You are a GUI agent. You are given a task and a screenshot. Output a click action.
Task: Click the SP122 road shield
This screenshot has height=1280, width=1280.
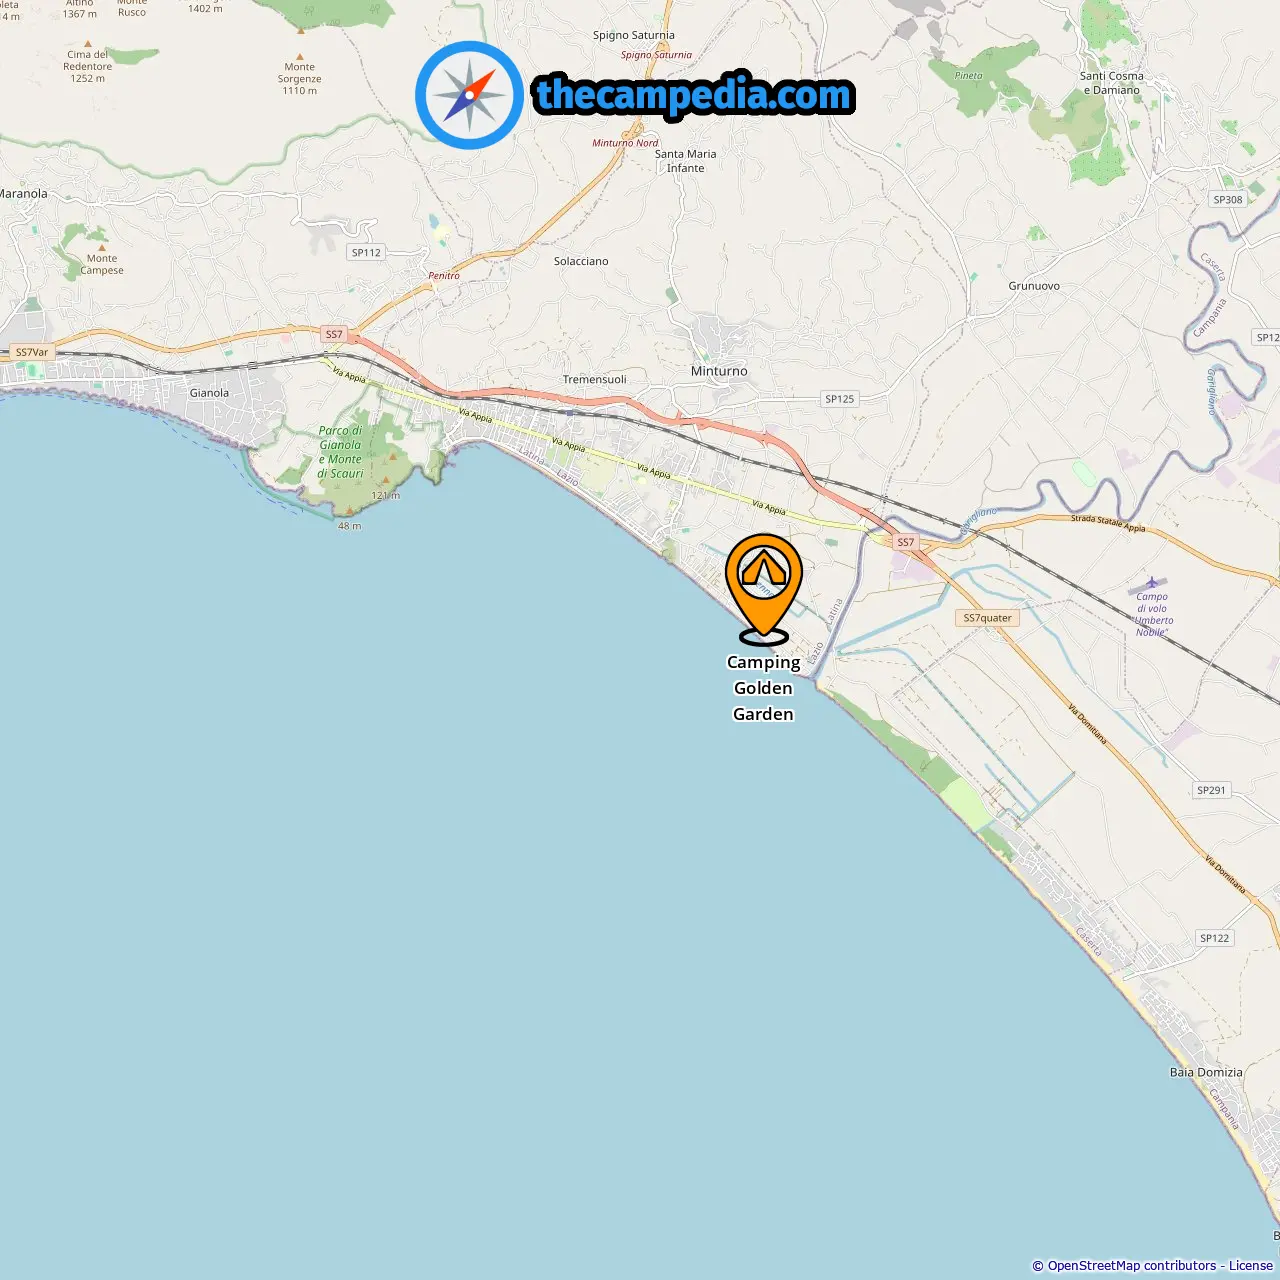click(x=1214, y=938)
